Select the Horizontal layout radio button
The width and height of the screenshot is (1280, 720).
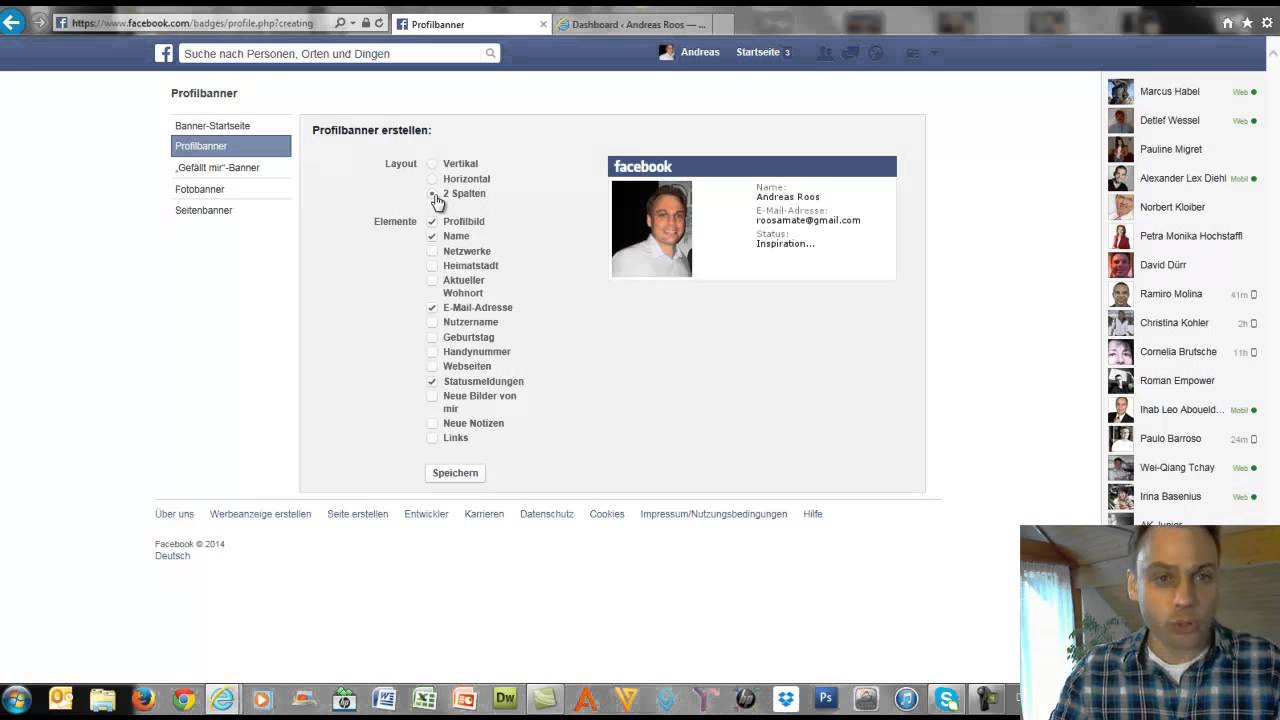click(432, 179)
